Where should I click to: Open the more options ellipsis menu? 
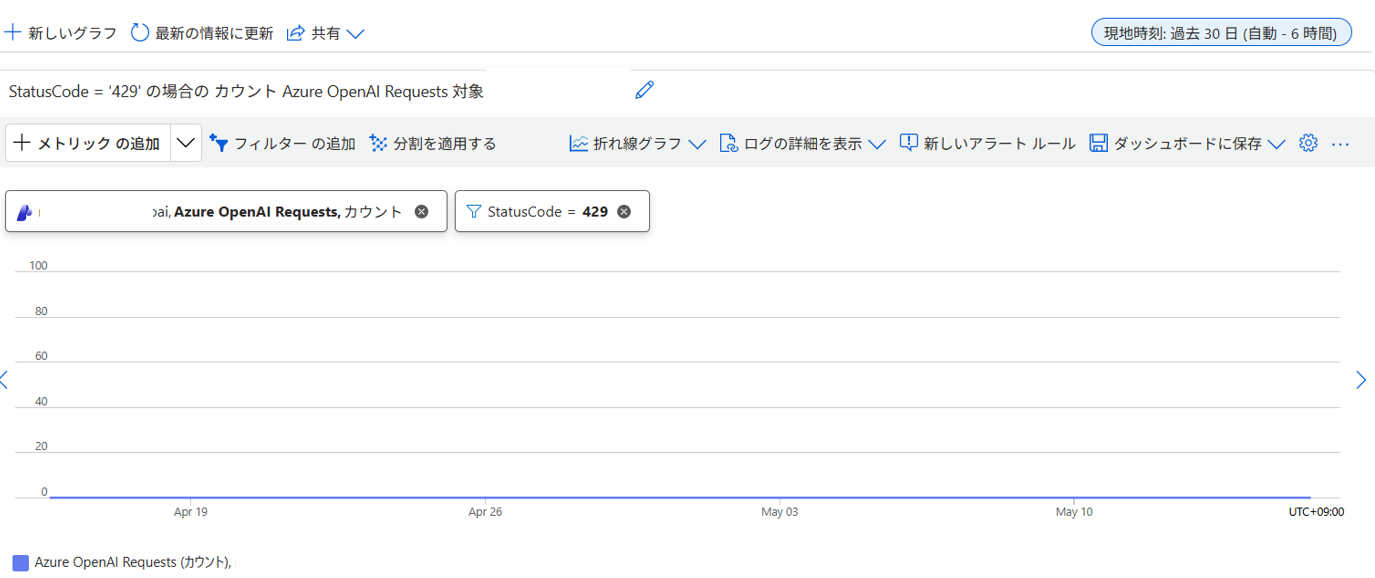[1341, 144]
